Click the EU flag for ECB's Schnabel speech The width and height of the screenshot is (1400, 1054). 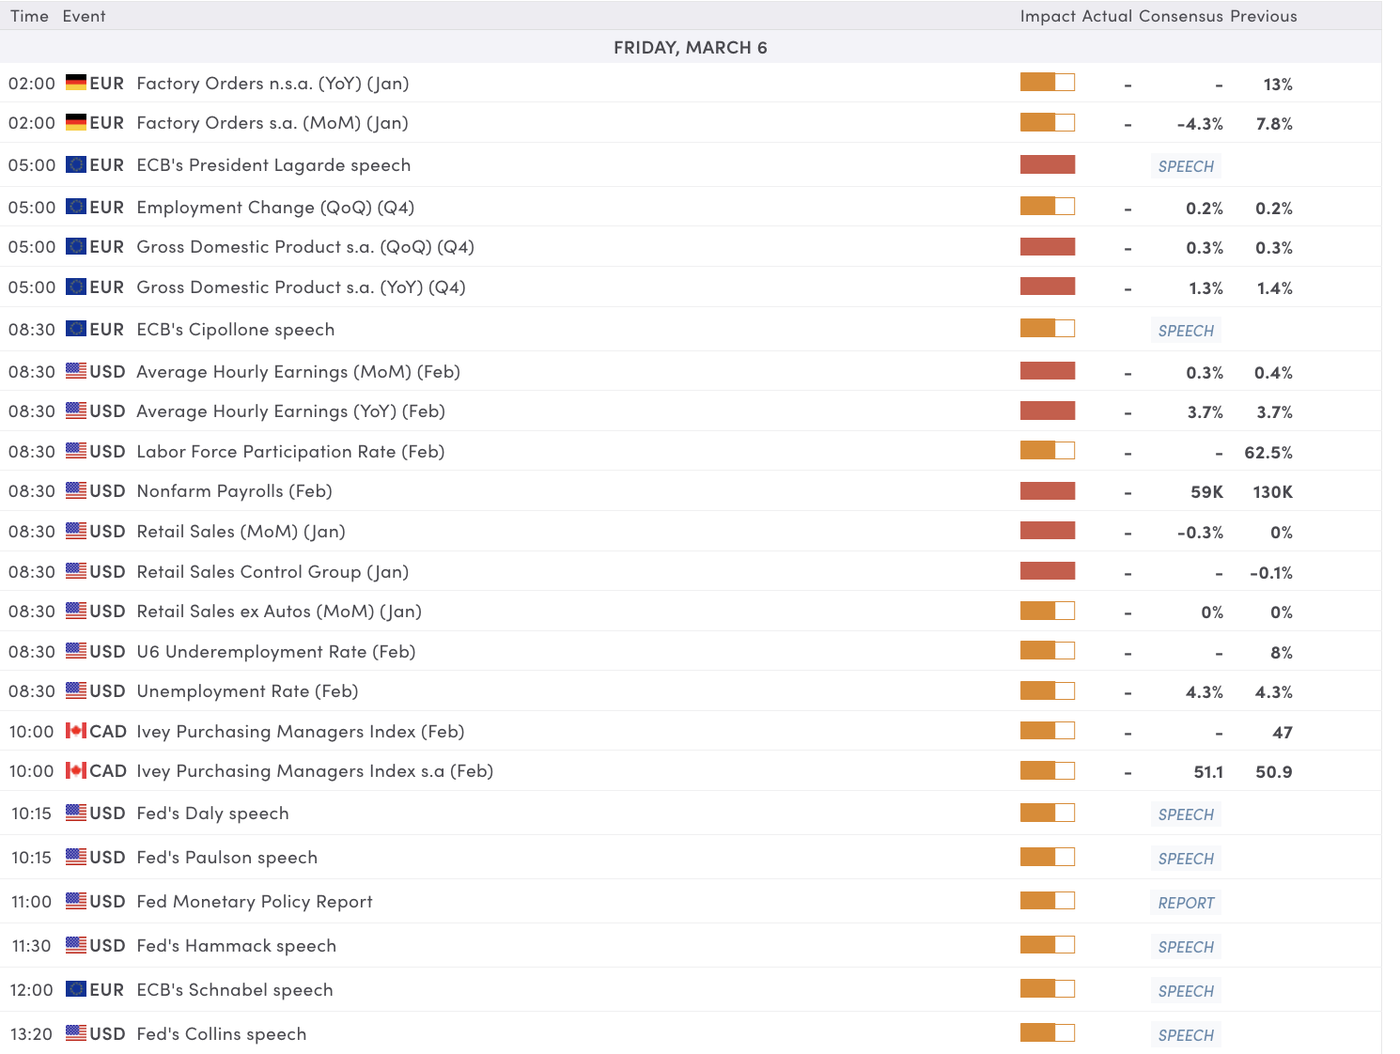point(76,988)
